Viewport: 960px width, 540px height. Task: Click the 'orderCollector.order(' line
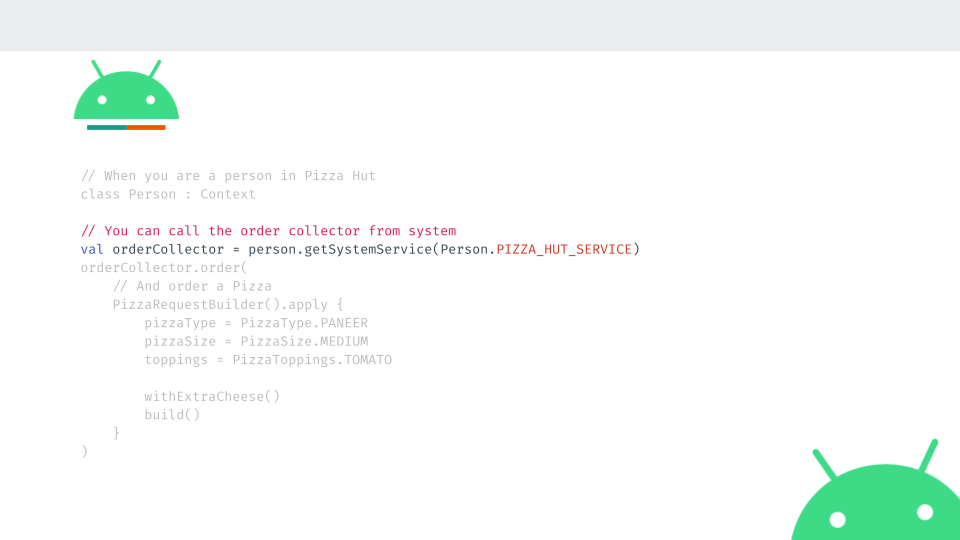point(164,268)
